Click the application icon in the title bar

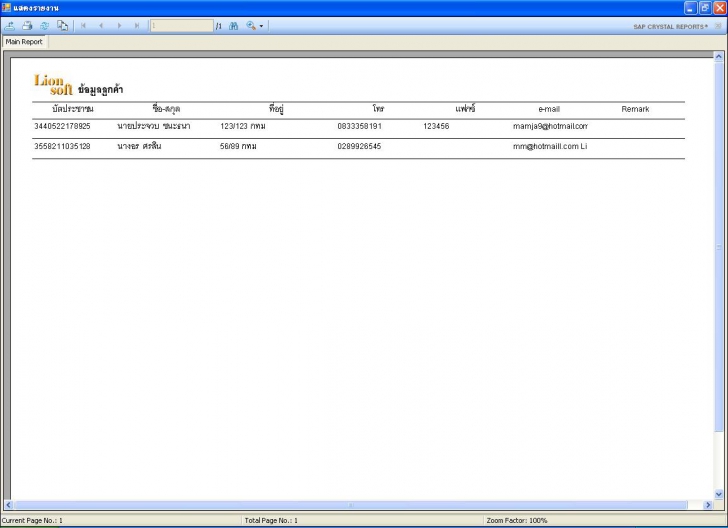pos(6,7)
